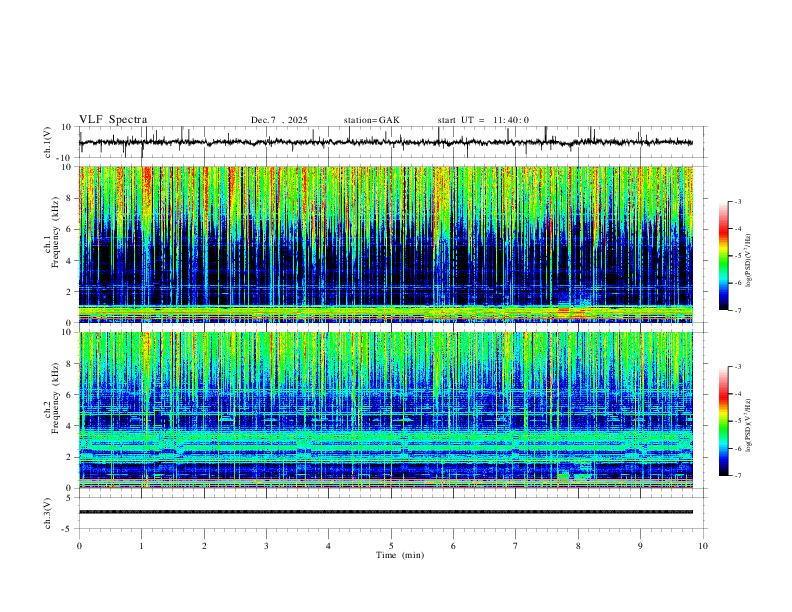Click the log(PSD) label beside ch.1 color bar
This screenshot has height=612, width=792.
point(748,261)
